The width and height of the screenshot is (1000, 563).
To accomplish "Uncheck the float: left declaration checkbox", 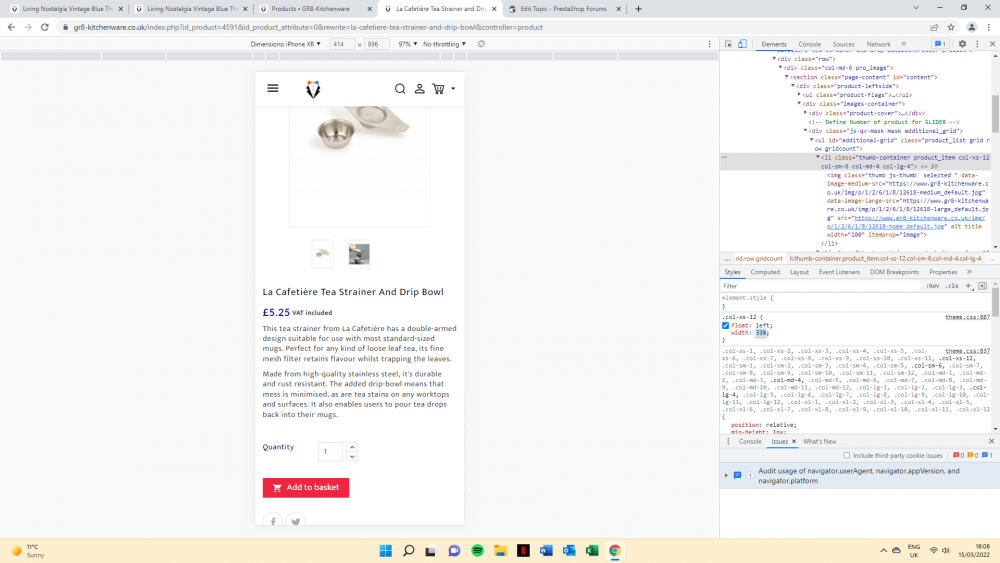I will [x=725, y=325].
